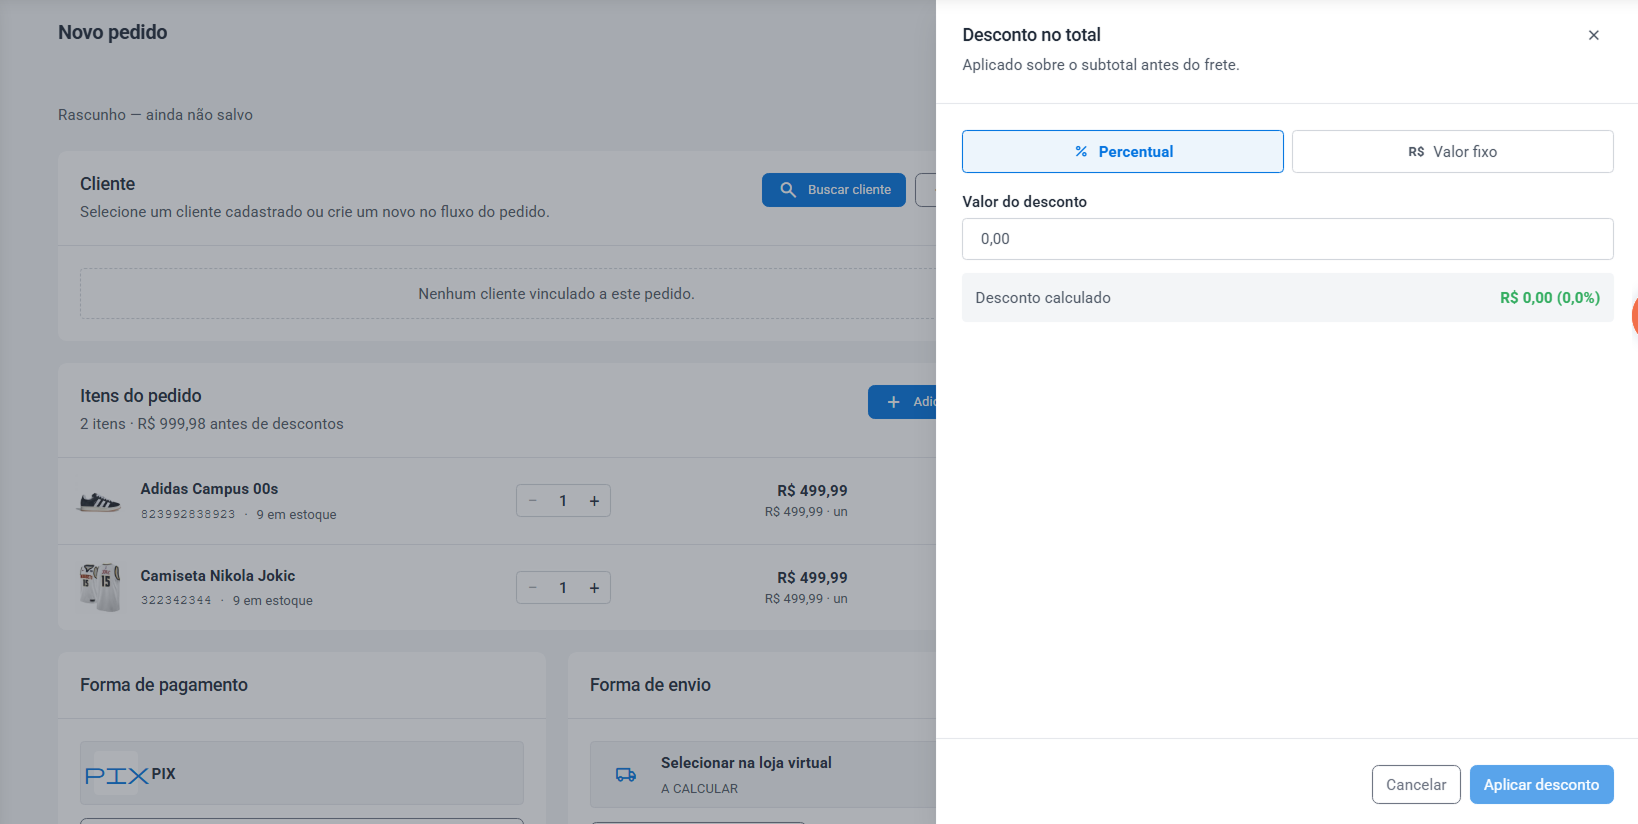1638x824 pixels.
Task: Apply the discount with Aplicar desconto
Action: [x=1541, y=784]
